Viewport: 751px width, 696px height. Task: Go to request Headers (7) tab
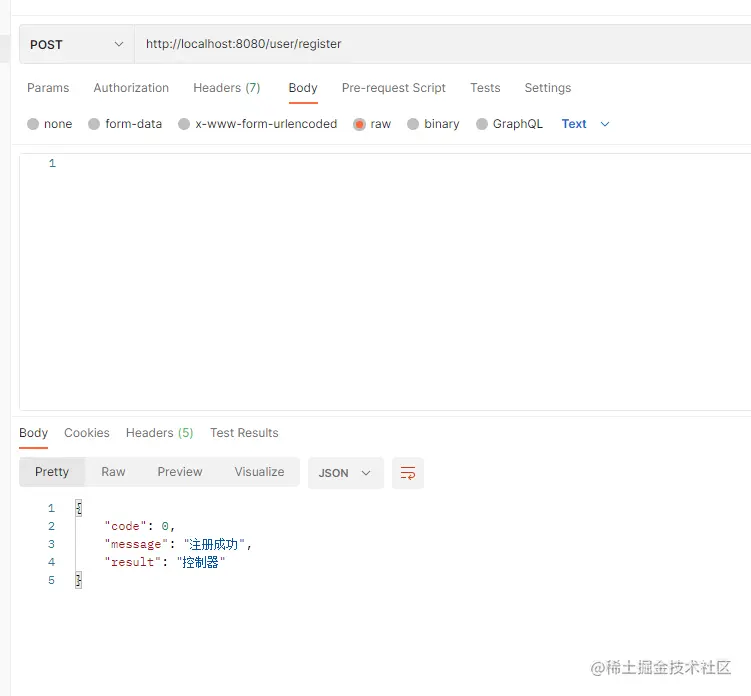pos(226,88)
